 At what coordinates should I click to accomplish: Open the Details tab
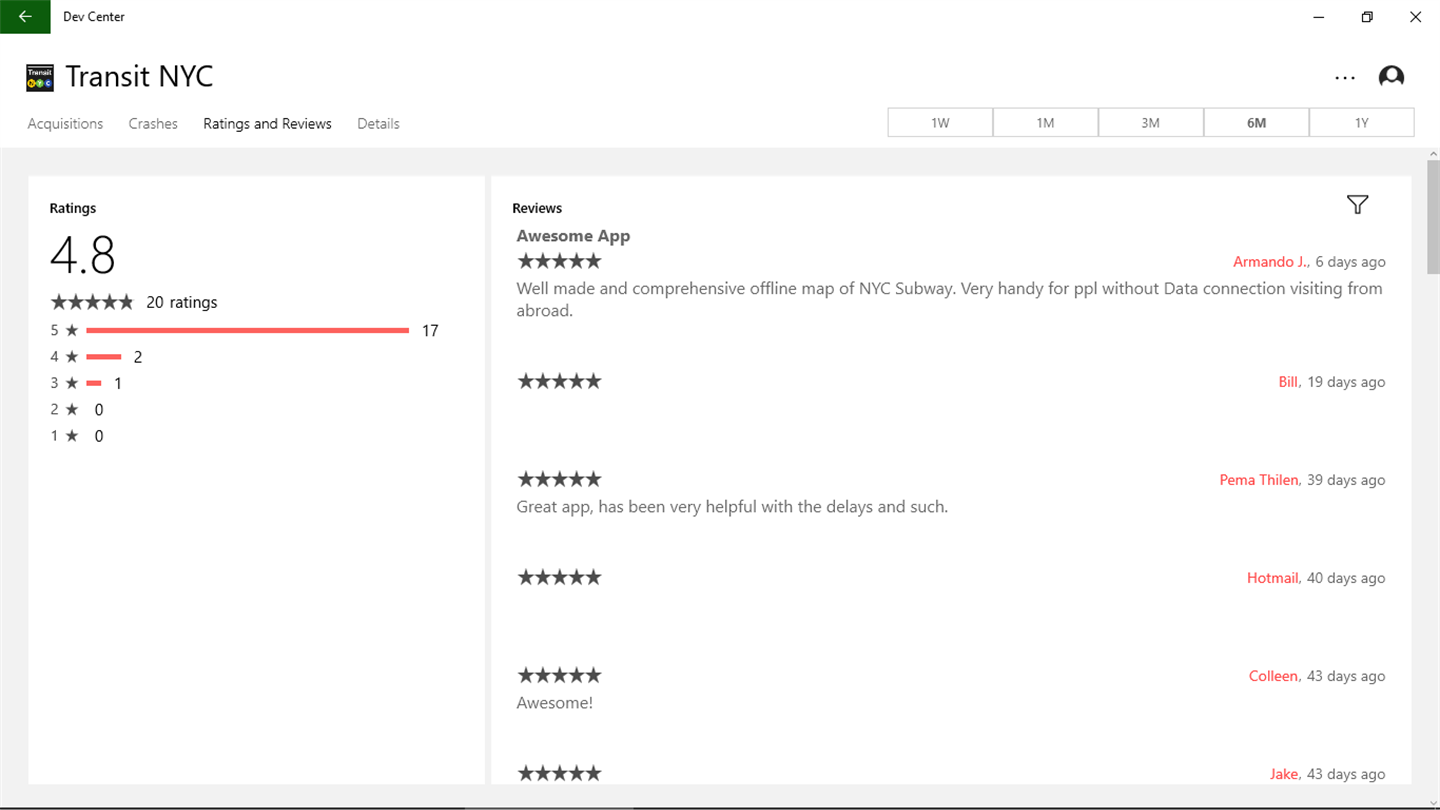coord(378,124)
